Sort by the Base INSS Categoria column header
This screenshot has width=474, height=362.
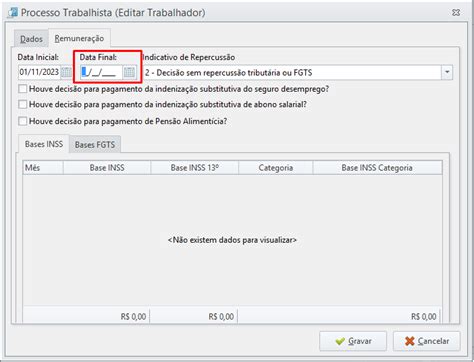(377, 168)
